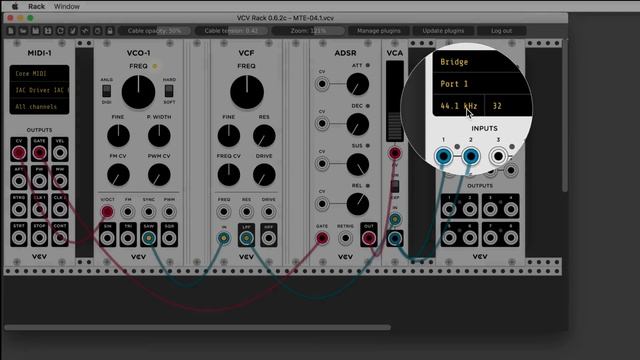The height and width of the screenshot is (360, 640).
Task: Click the VCO-1 V/OCT input jack
Action: (x=107, y=212)
